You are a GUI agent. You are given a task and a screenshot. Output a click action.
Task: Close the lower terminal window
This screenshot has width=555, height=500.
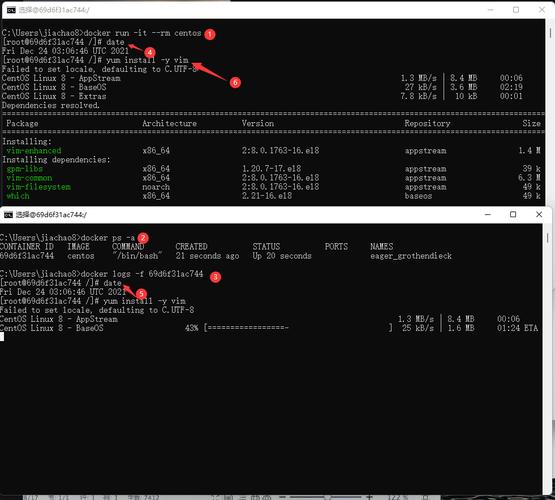(539, 214)
